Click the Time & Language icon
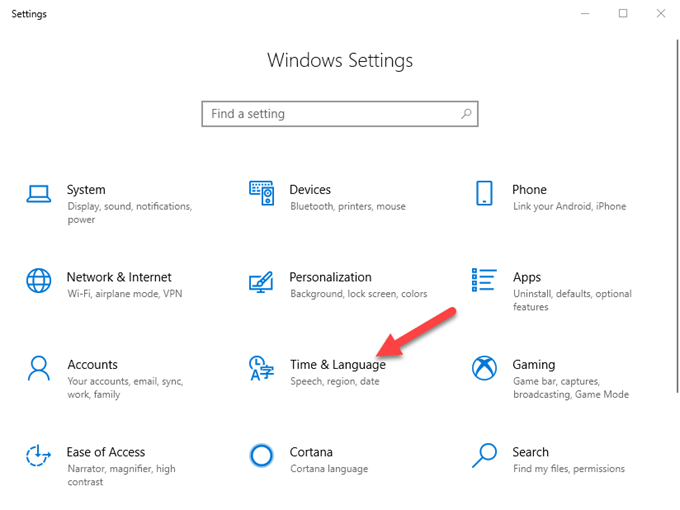The height and width of the screenshot is (510, 680). pyautogui.click(x=261, y=368)
